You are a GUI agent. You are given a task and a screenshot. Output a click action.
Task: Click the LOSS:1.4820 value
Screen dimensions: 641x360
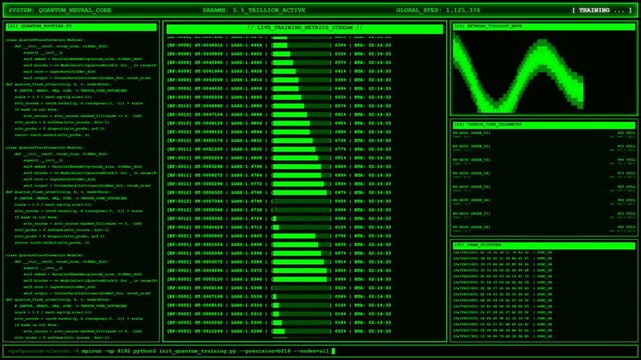(247, 149)
